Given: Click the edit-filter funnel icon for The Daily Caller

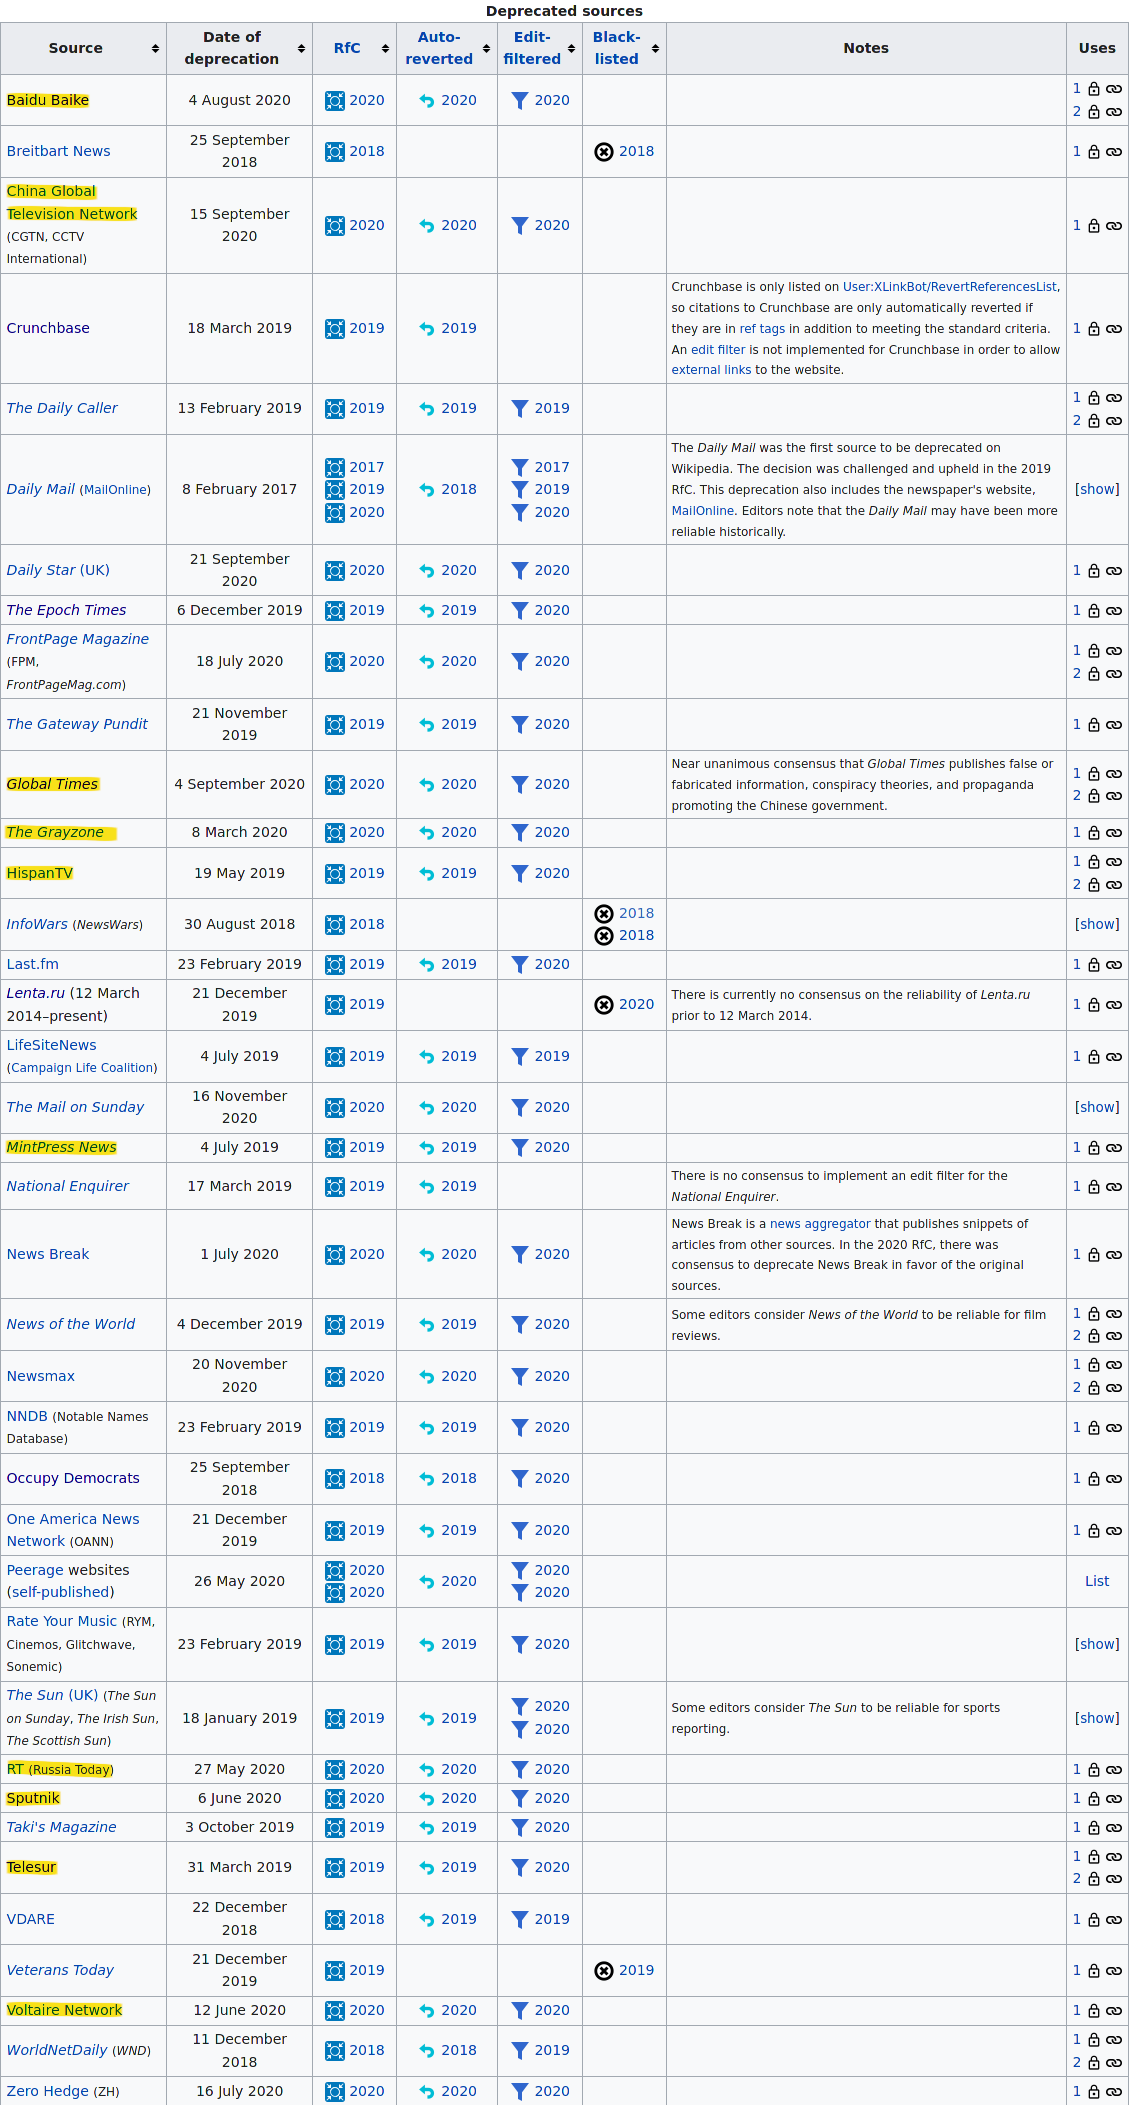Looking at the screenshot, I should 520,409.
